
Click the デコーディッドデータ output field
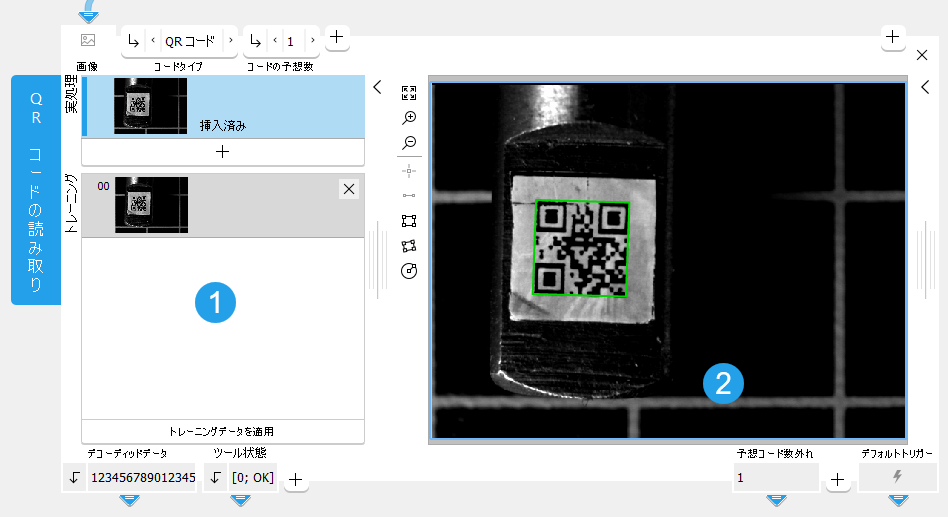coord(143,478)
